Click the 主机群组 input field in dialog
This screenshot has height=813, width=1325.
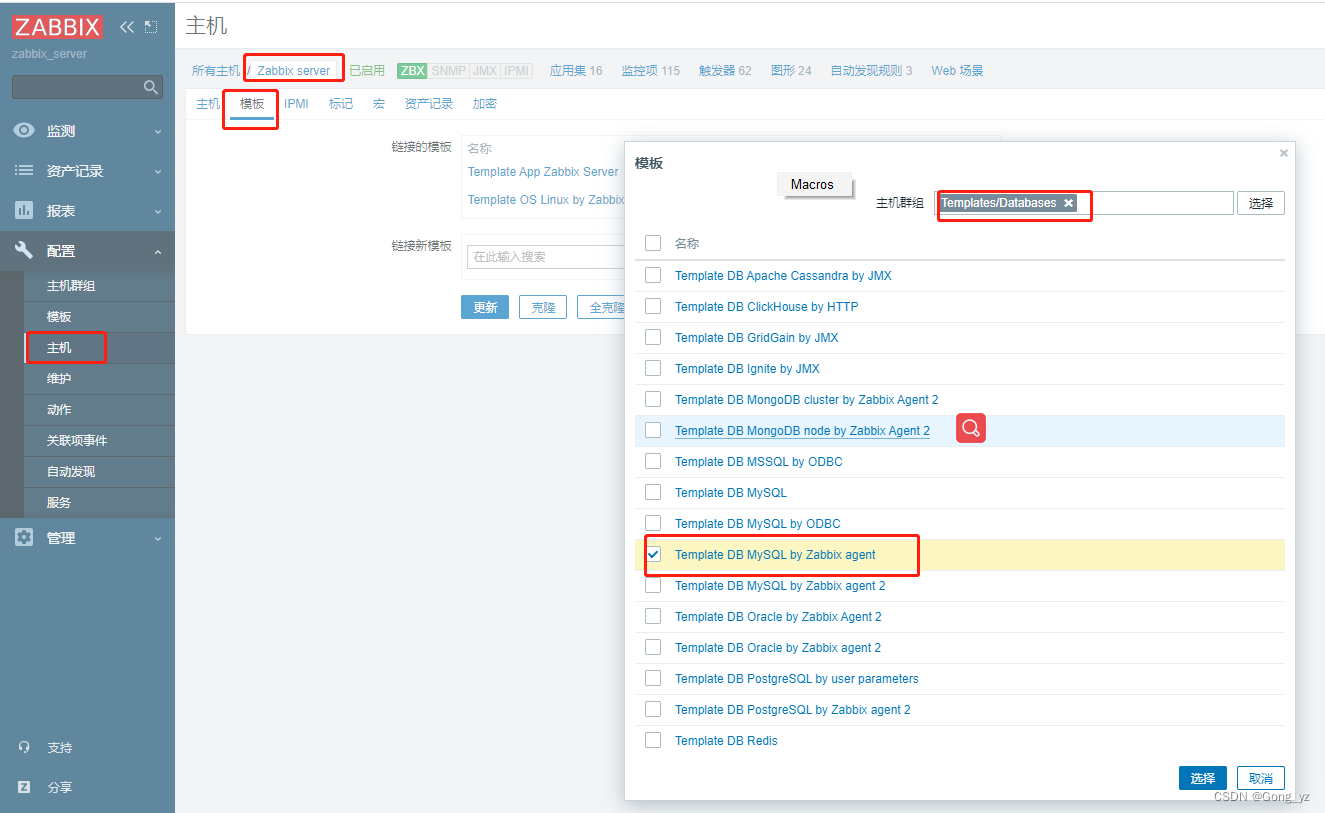tap(1084, 203)
